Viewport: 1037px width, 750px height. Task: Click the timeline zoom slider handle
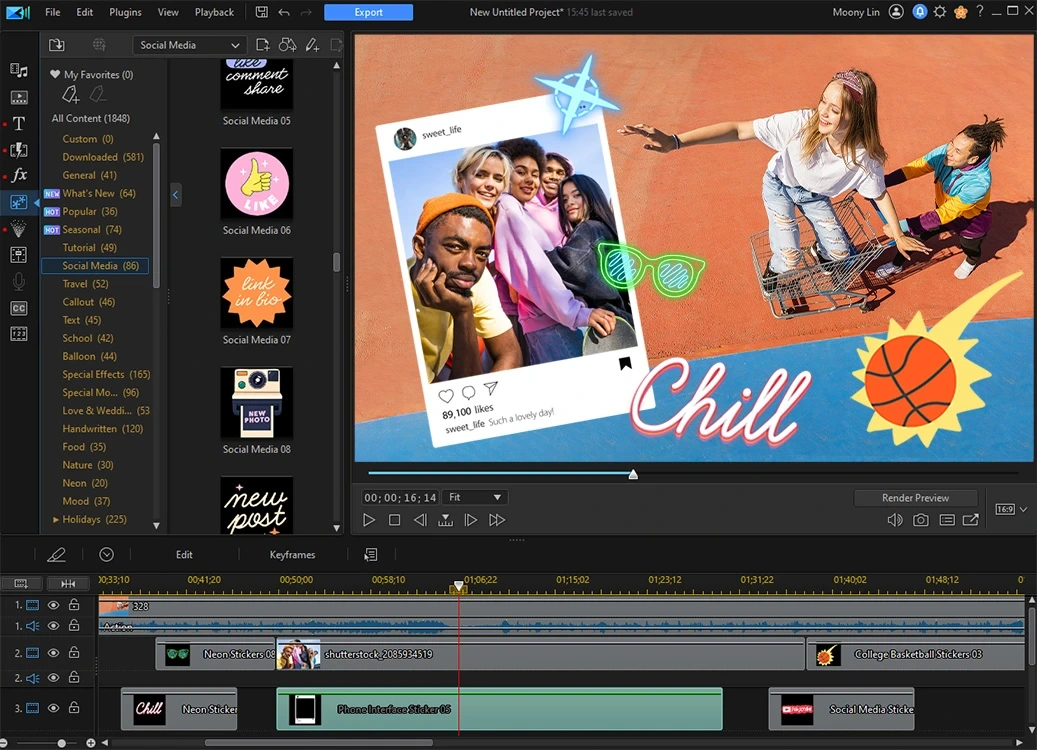pyautogui.click(x=61, y=743)
